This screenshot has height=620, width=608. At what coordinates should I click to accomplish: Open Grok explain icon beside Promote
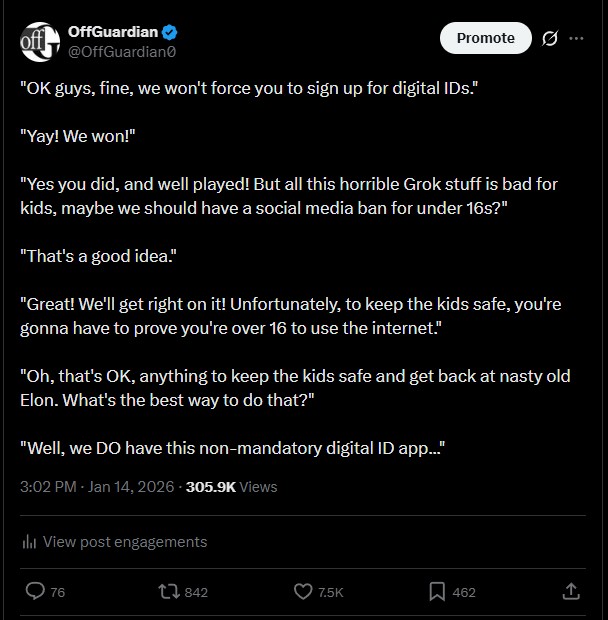(x=549, y=39)
